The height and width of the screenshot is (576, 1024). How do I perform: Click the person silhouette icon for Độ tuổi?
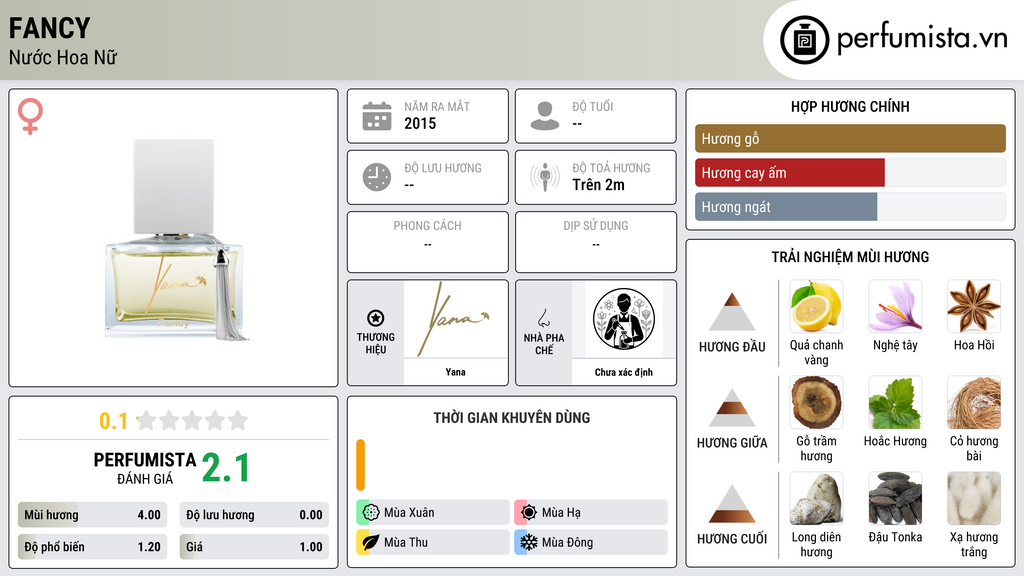click(545, 116)
